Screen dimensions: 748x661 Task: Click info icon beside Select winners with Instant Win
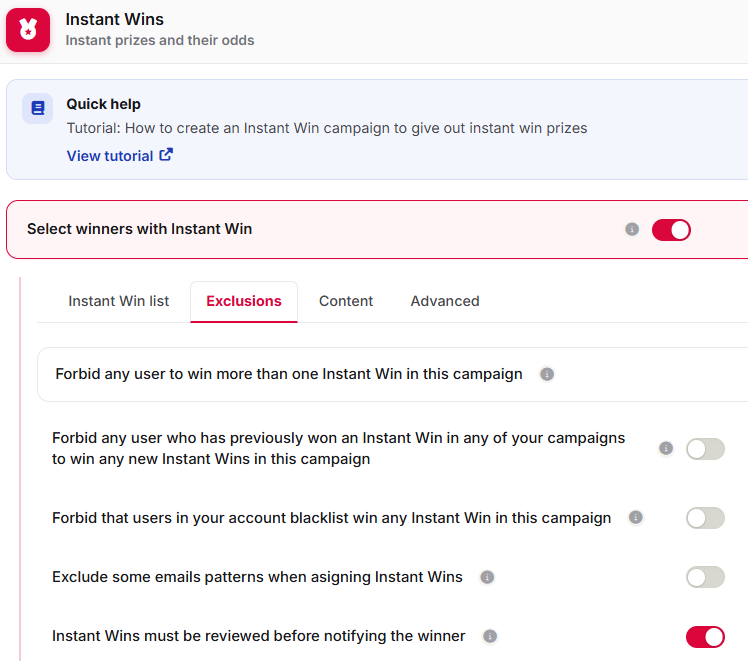632,229
